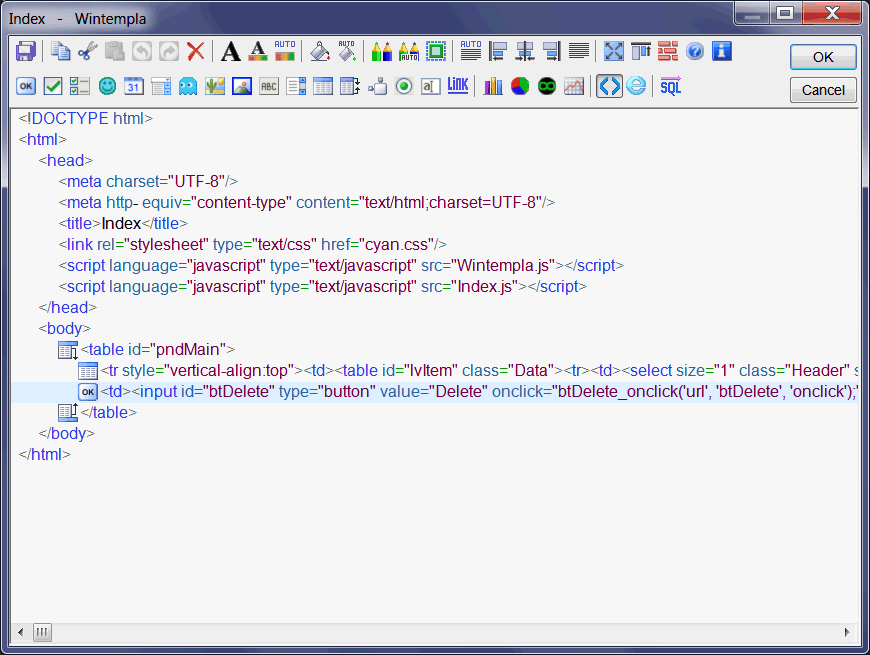
Task: Insert a checkbox control (green checkmark icon)
Action: (x=53, y=86)
